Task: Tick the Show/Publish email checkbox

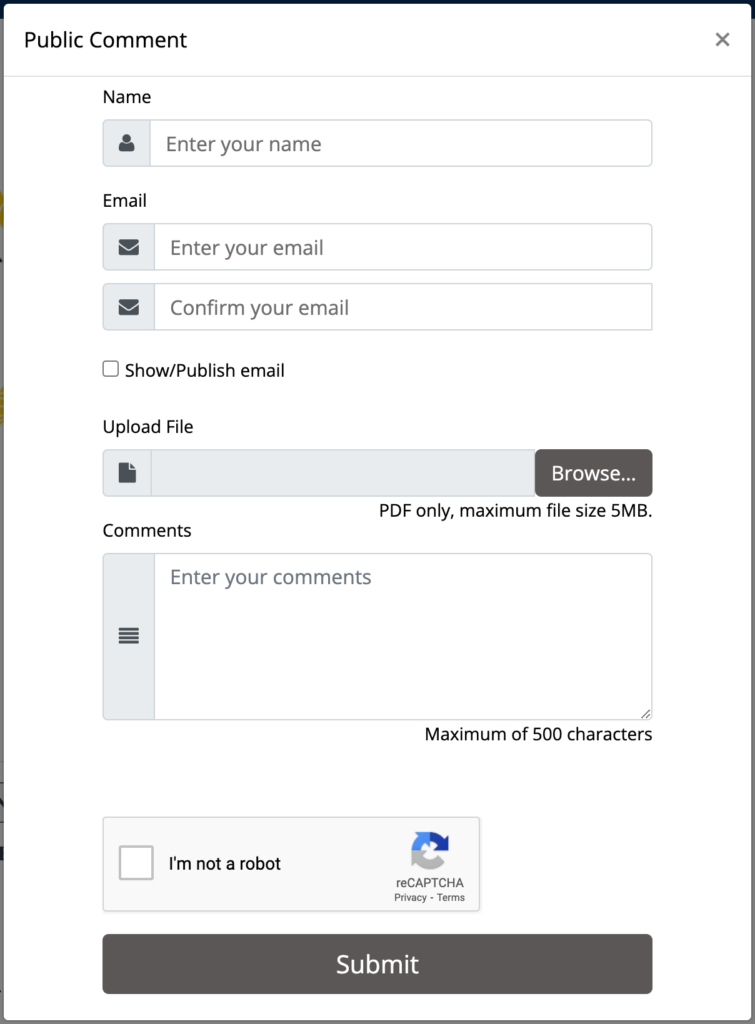Action: pos(110,369)
